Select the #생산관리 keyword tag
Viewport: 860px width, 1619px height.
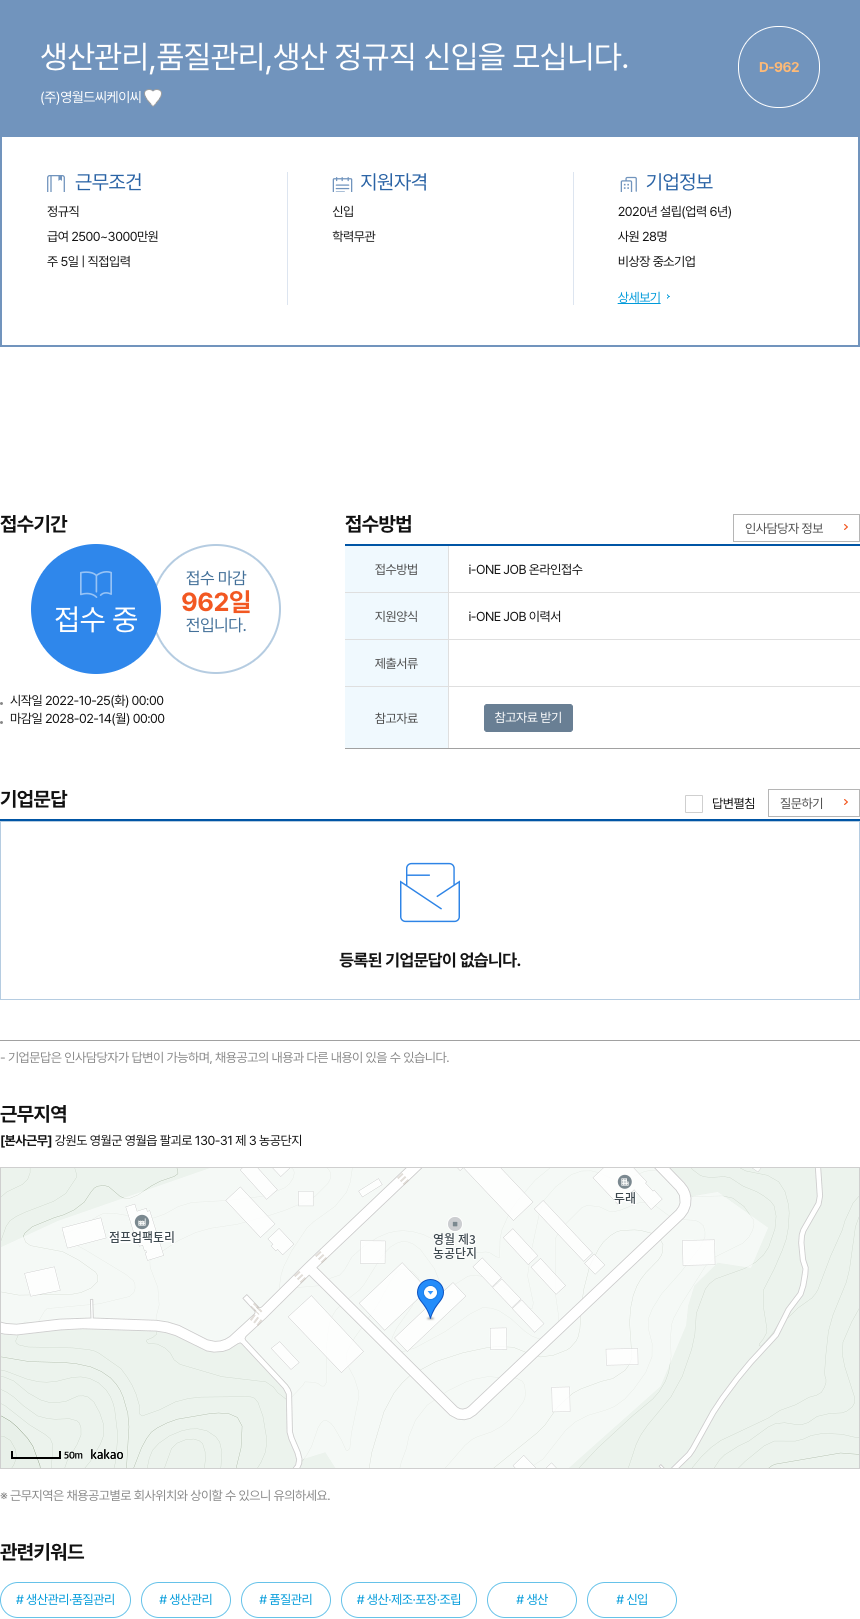click(x=186, y=1599)
